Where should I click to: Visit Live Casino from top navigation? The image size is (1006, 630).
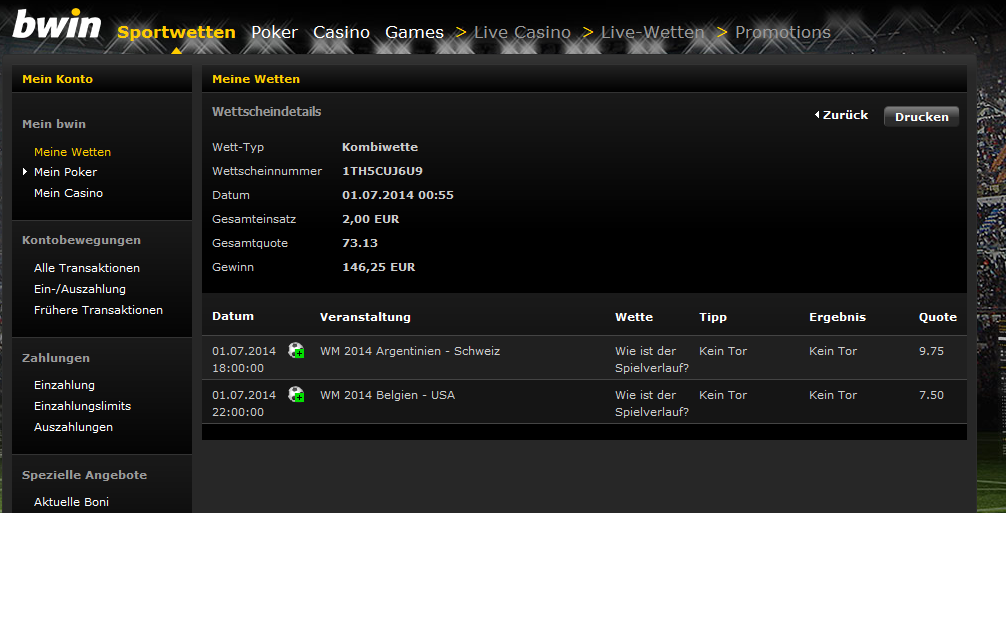[x=522, y=32]
